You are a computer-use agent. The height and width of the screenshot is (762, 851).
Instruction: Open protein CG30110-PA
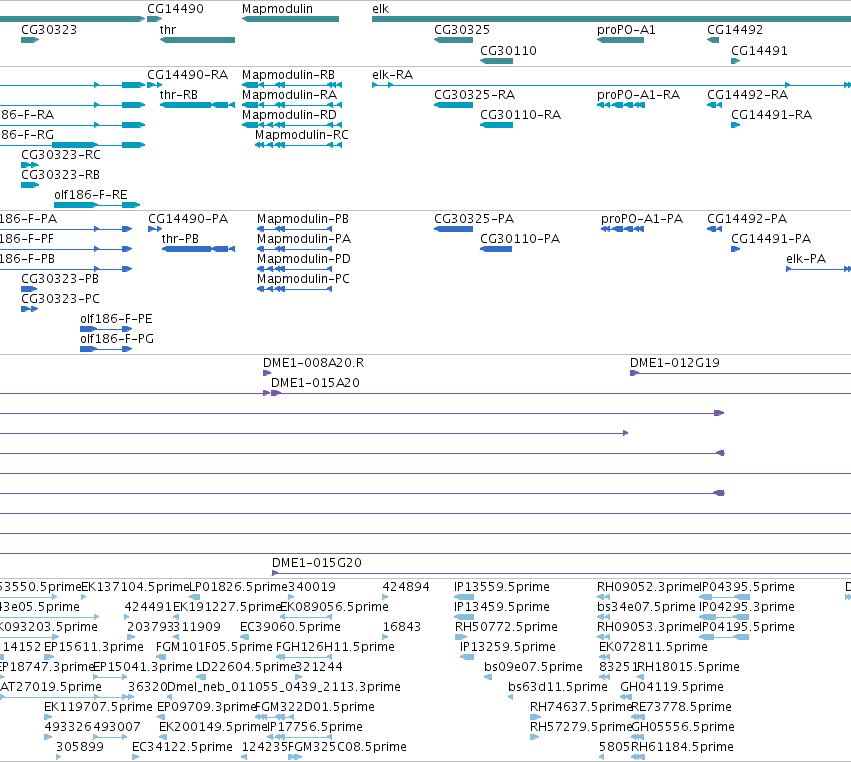pyautogui.click(x=520, y=239)
